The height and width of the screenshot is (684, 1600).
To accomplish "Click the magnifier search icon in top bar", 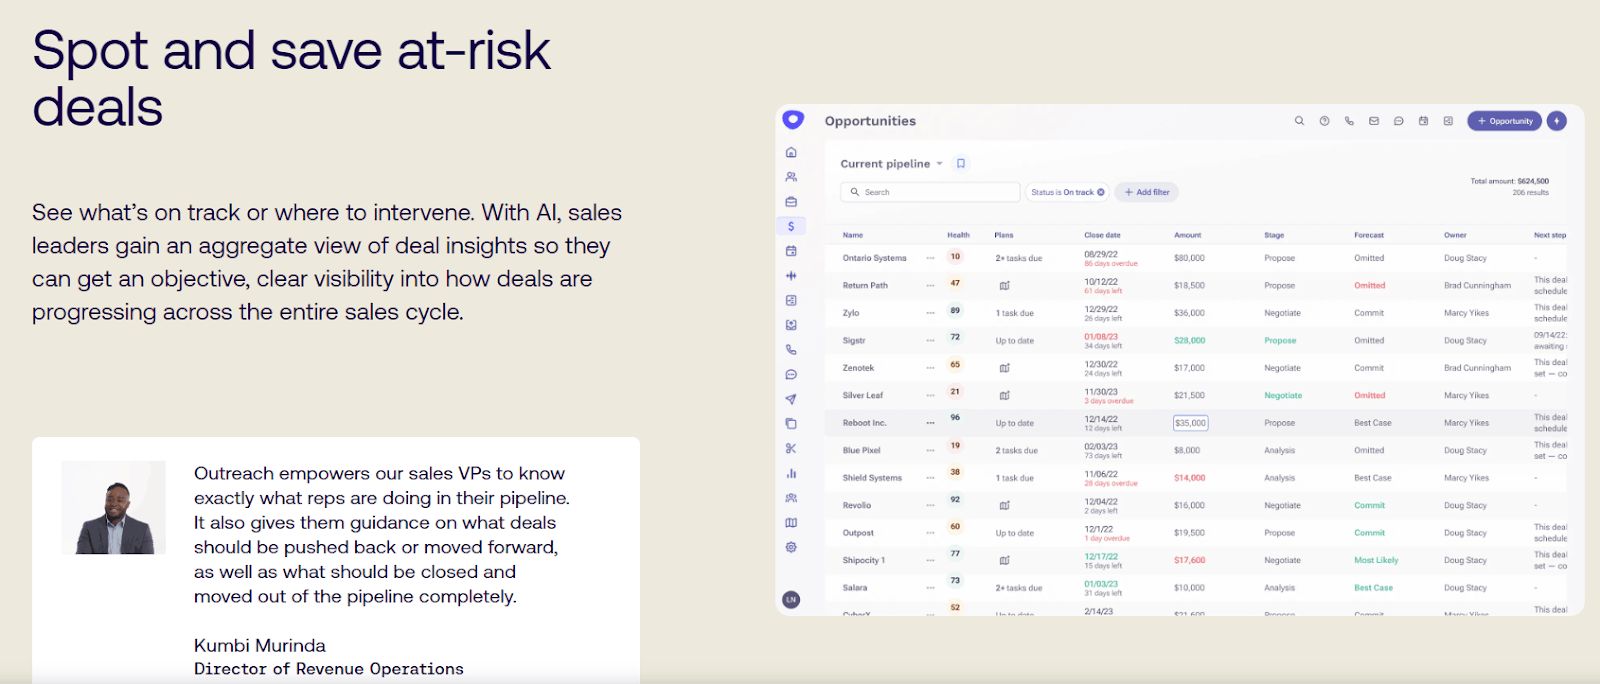I will click(1299, 121).
